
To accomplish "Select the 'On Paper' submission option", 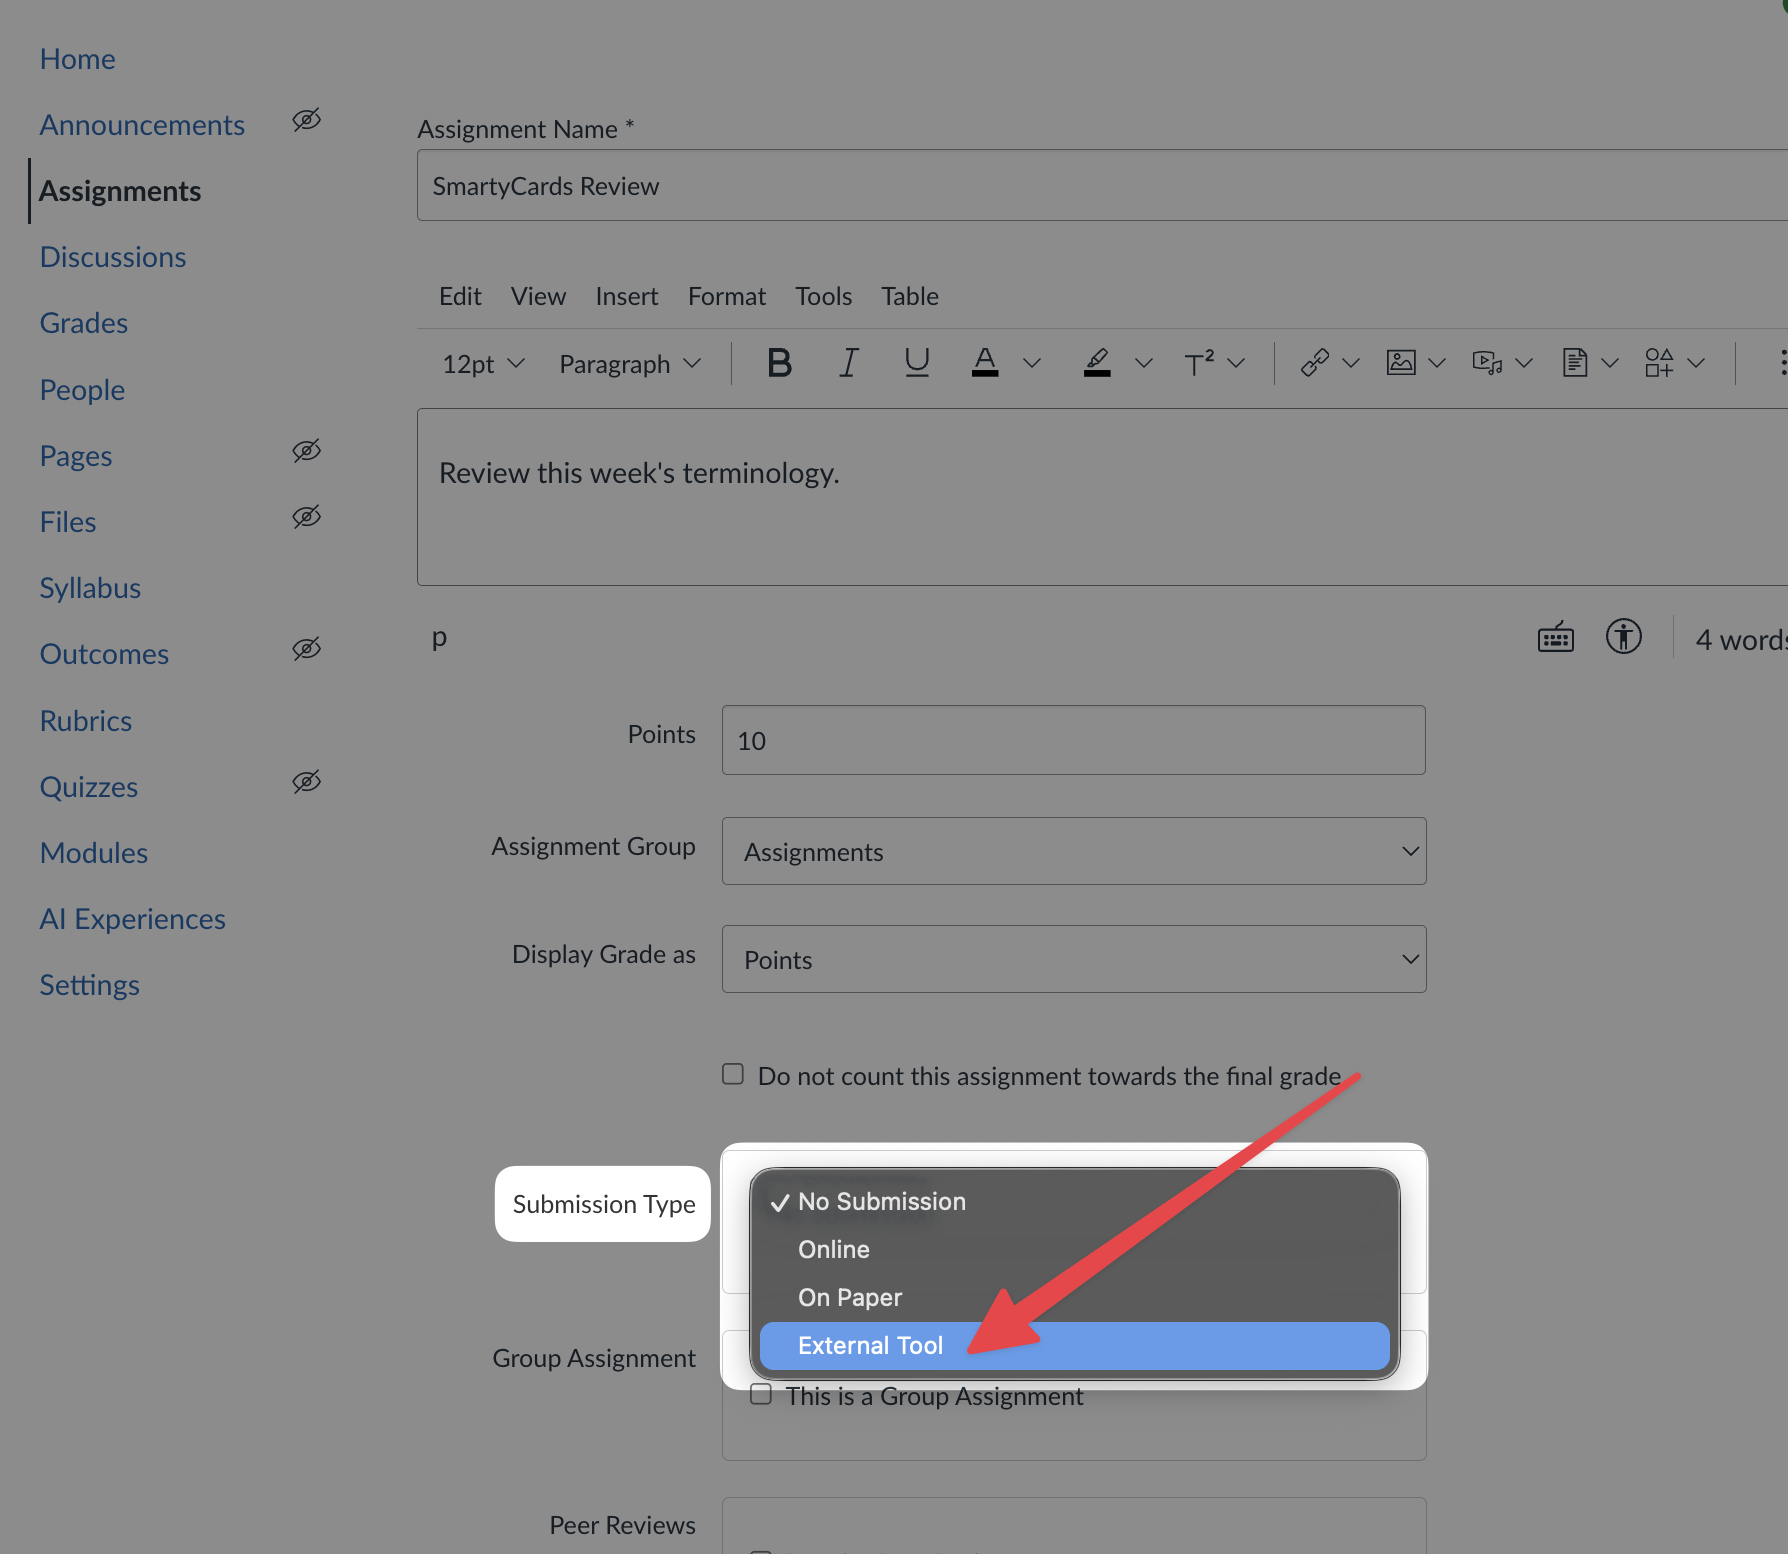I will click(1074, 1297).
